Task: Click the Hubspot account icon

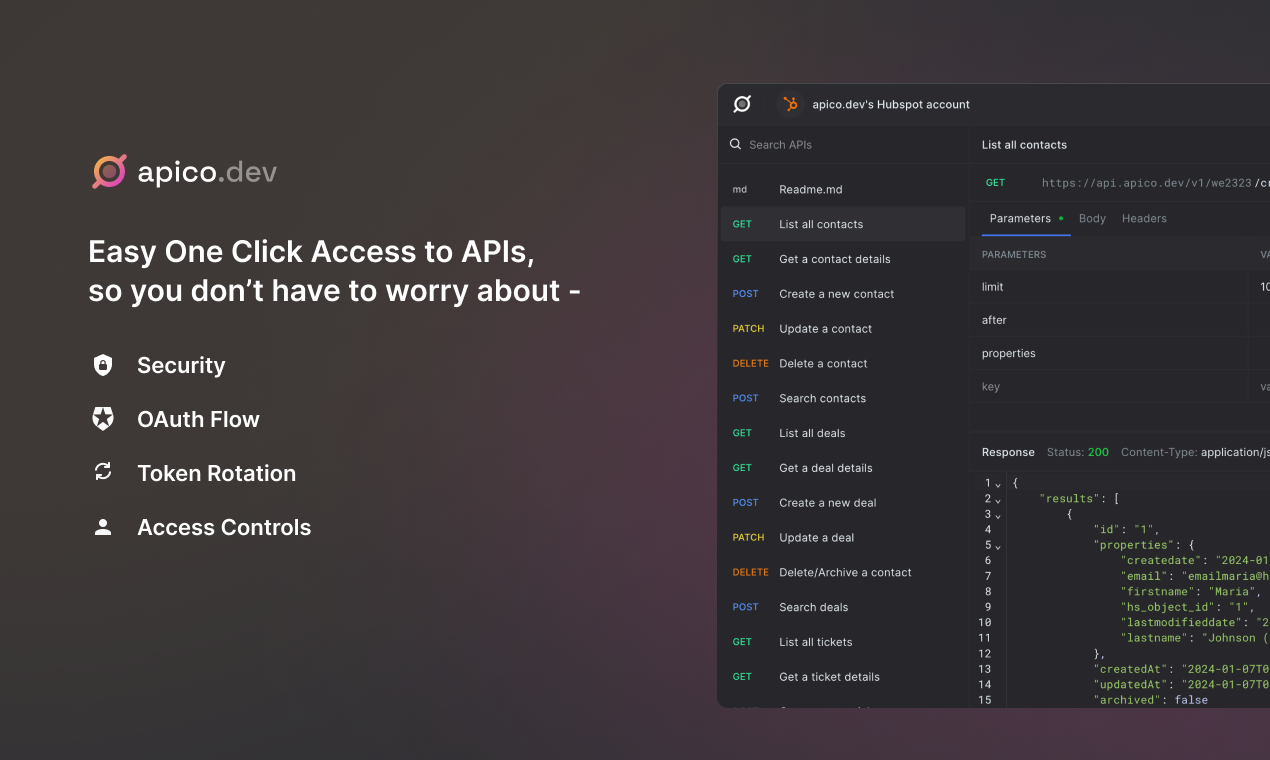Action: click(790, 104)
